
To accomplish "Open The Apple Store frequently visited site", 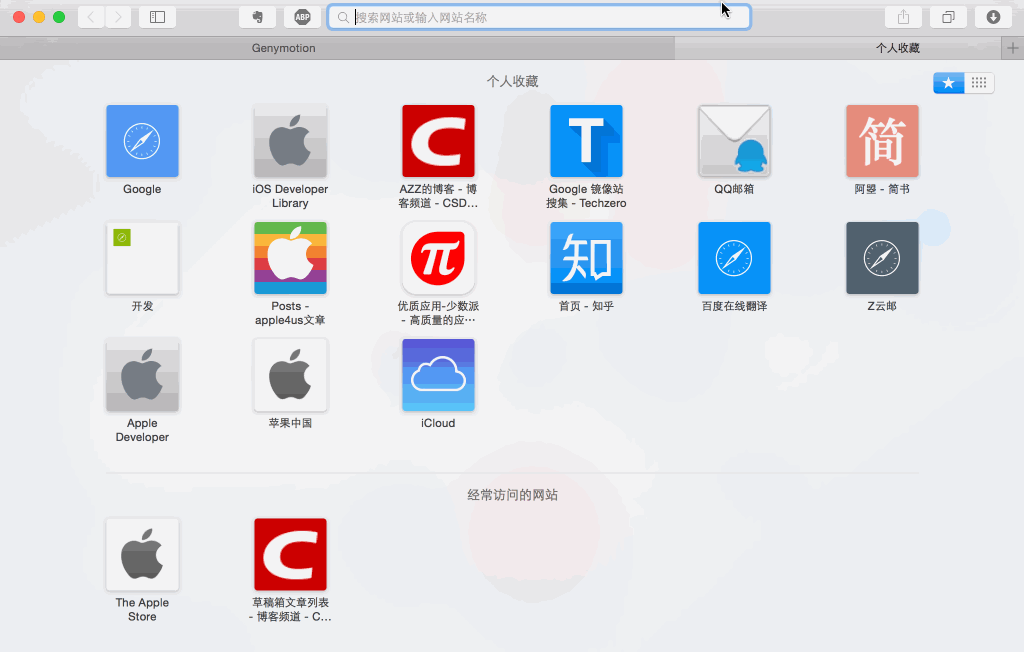I will [142, 555].
